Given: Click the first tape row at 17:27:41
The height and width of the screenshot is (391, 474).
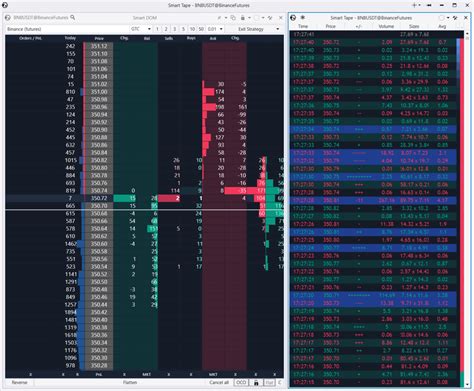Looking at the screenshot, I should pyautogui.click(x=373, y=34).
